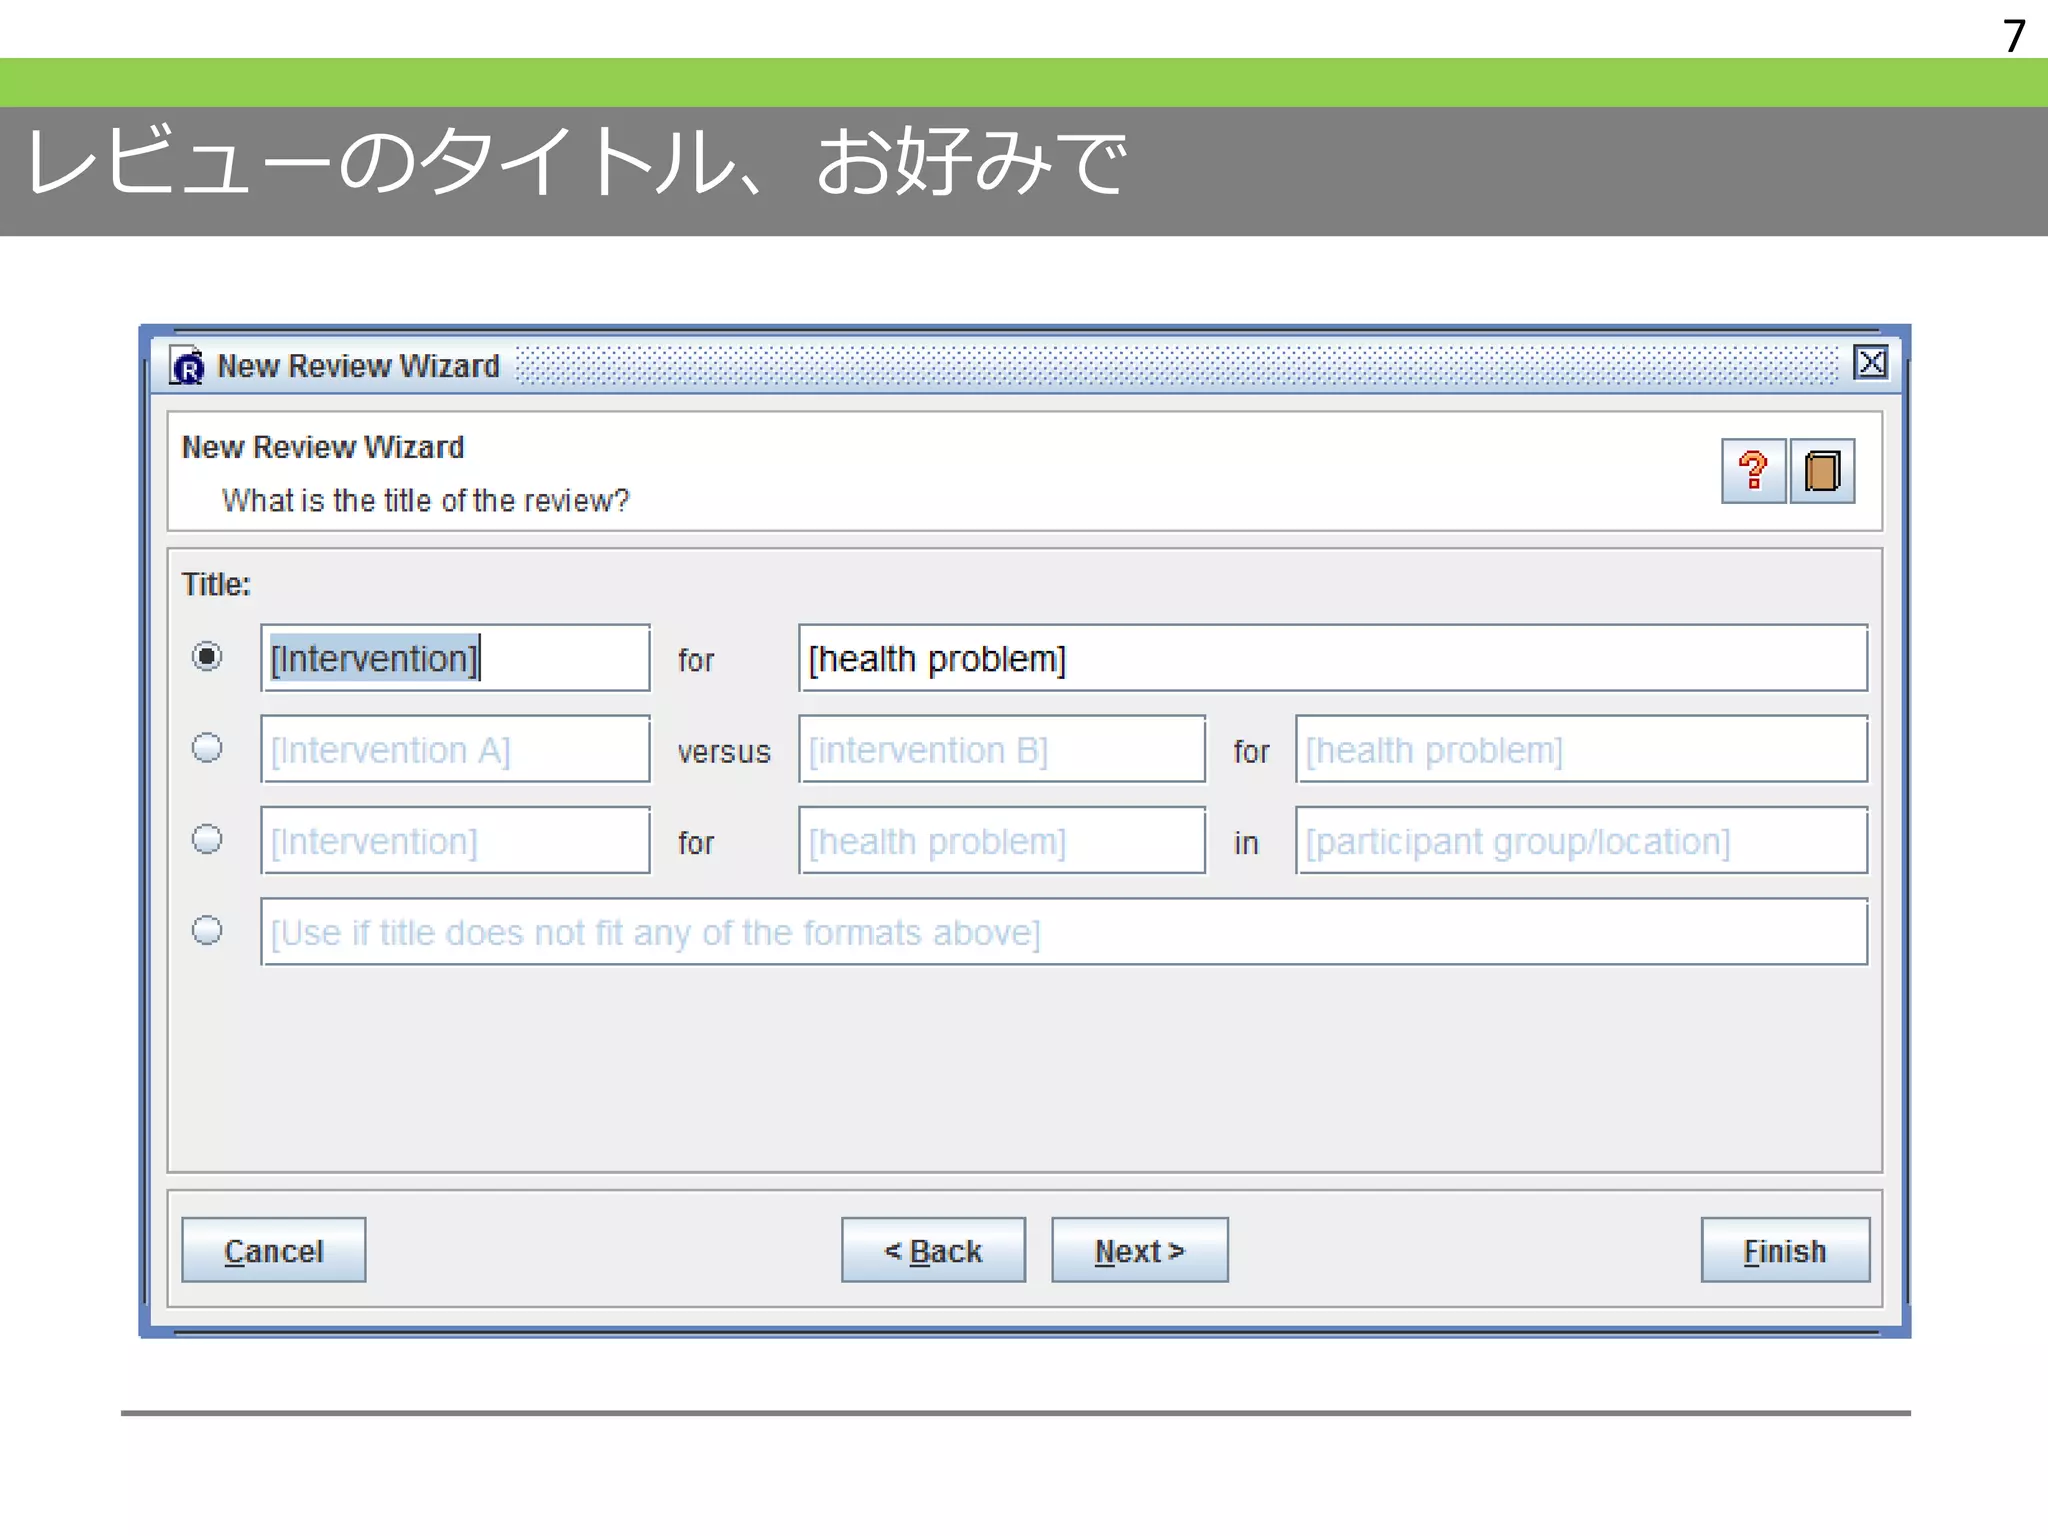Screen dimensions: 2048x1536
Task: Click the RevMan R icon in title bar
Action: click(x=187, y=366)
